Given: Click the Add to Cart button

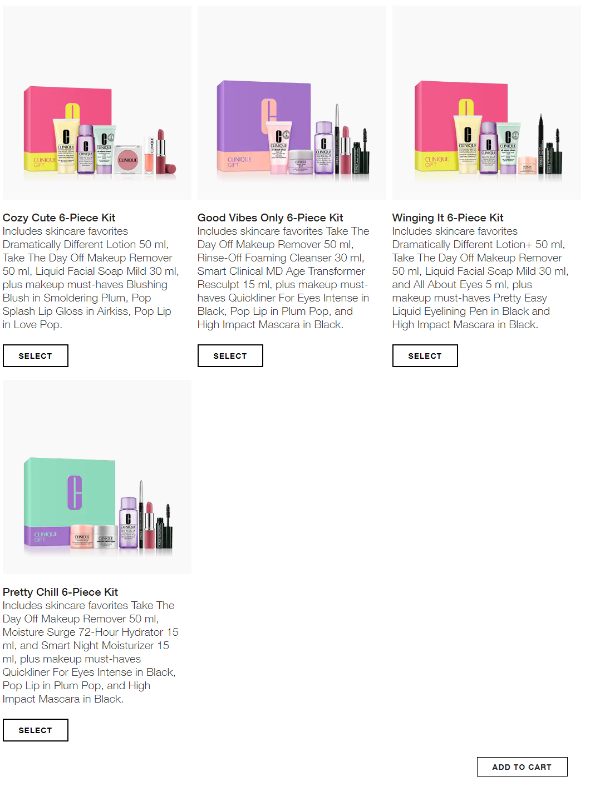Looking at the screenshot, I should 522,767.
